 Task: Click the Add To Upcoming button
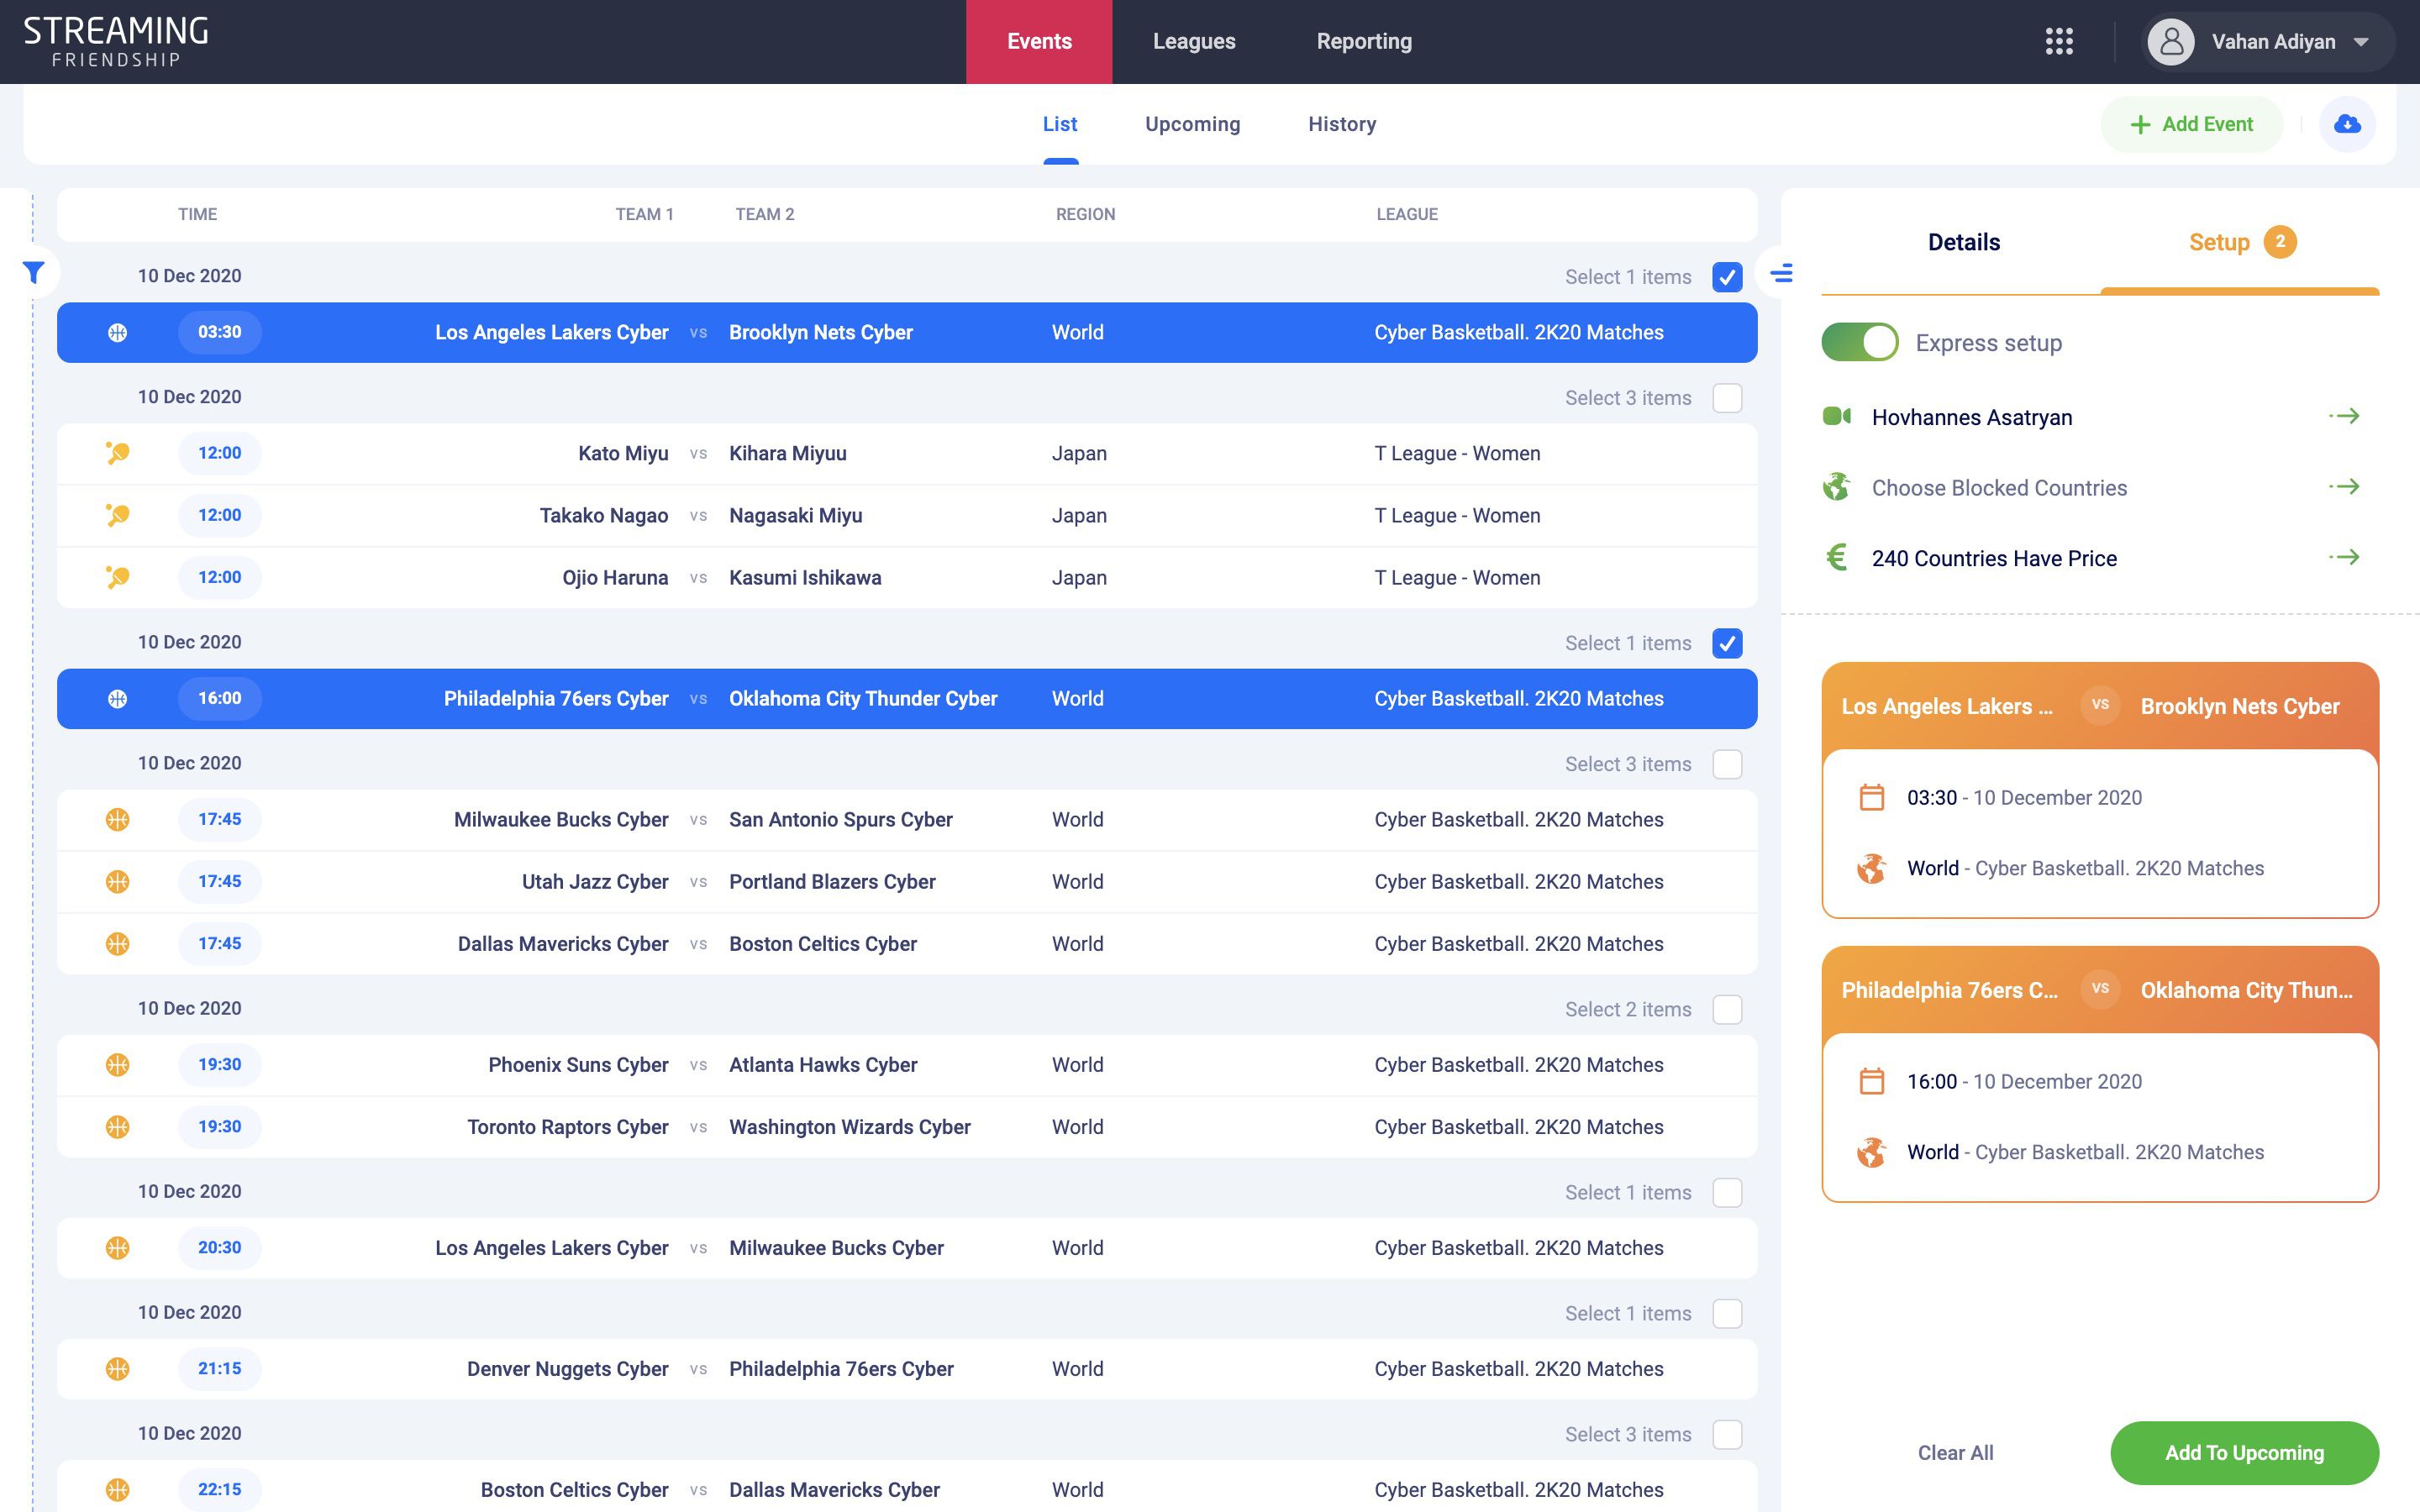pos(2244,1452)
